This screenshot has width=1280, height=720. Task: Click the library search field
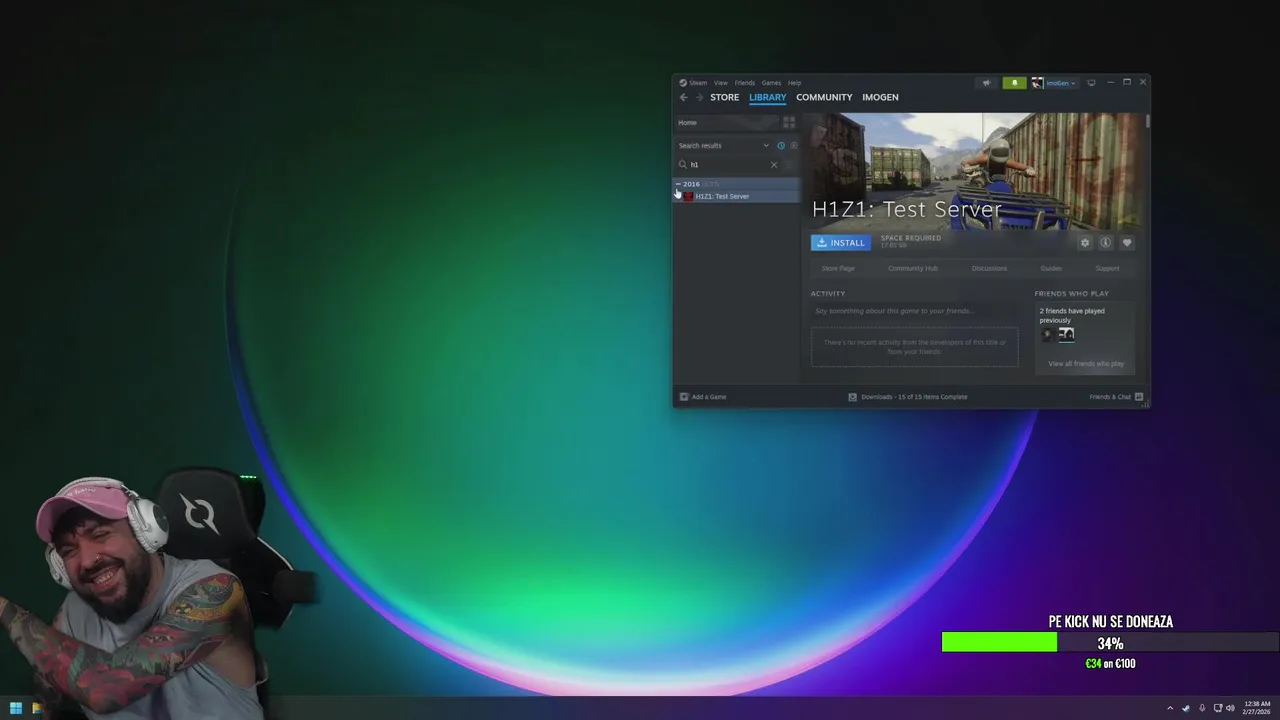[x=728, y=165]
